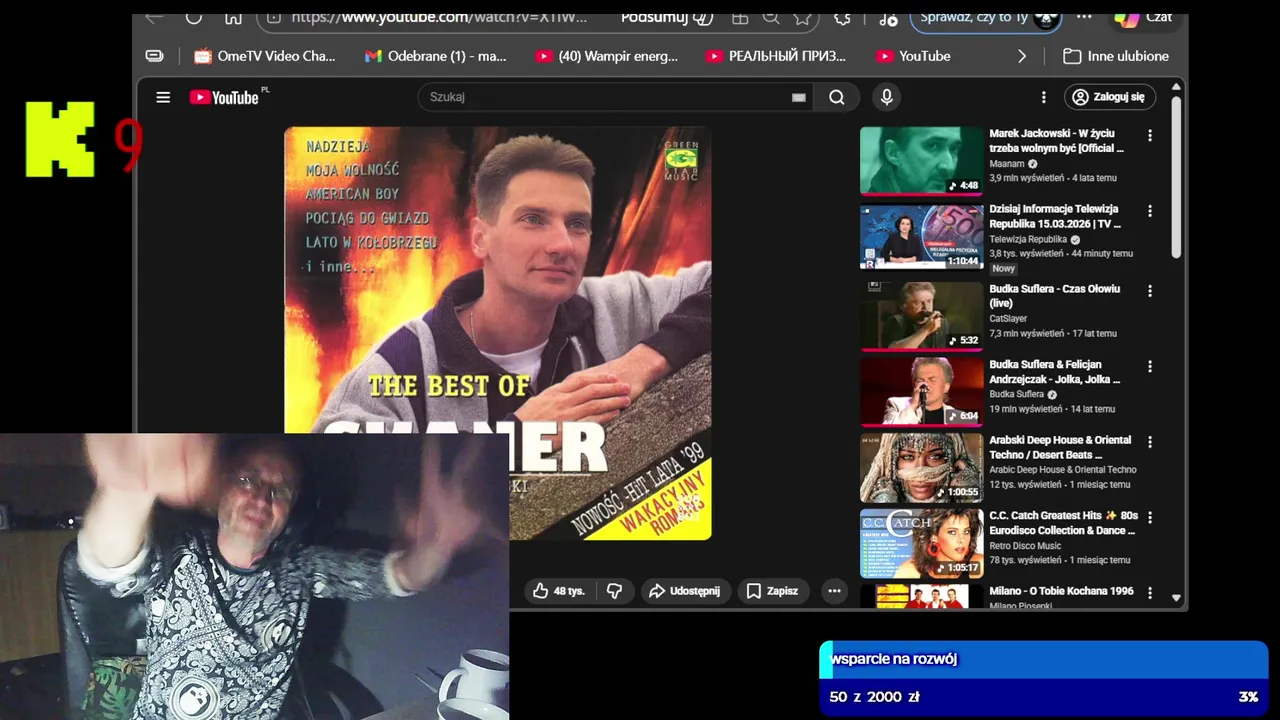Open YouTube settings three-dot menu near Zaloguj się
The height and width of the screenshot is (720, 1280).
pyautogui.click(x=1043, y=97)
